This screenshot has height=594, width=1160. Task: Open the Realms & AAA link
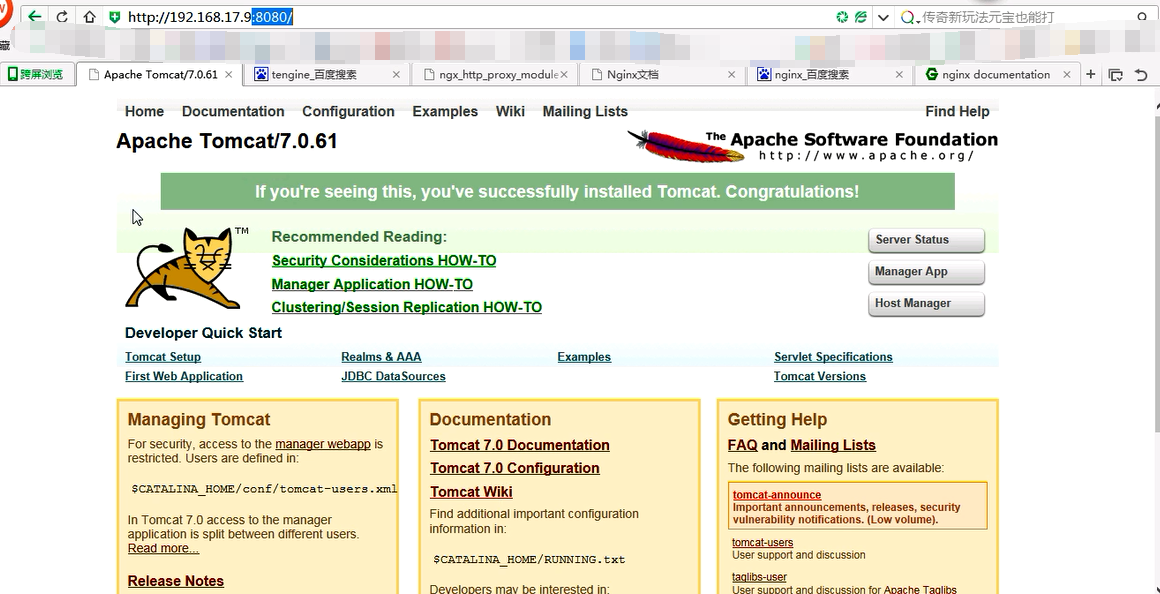(381, 357)
